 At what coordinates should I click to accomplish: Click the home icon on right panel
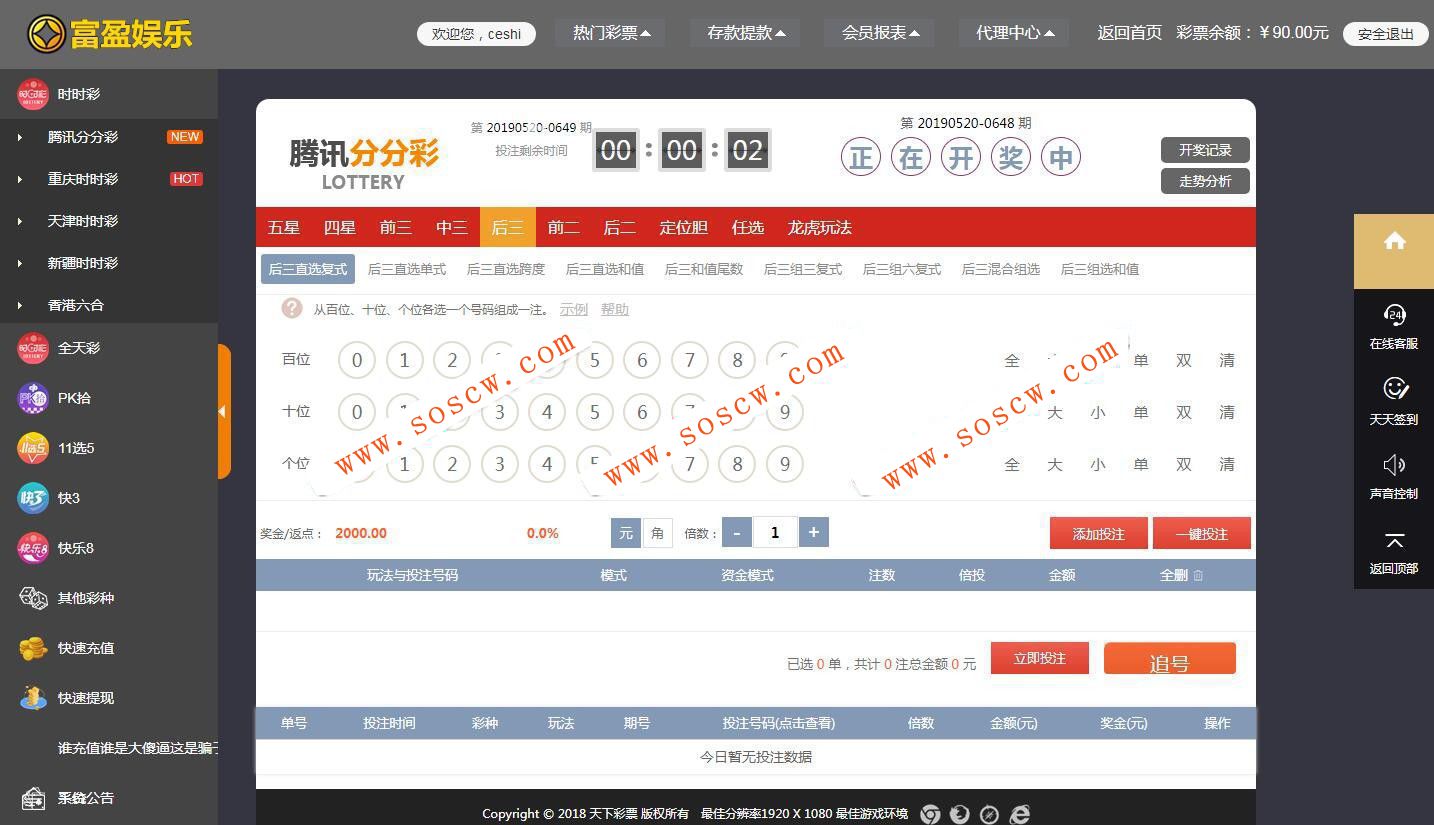tap(1394, 241)
